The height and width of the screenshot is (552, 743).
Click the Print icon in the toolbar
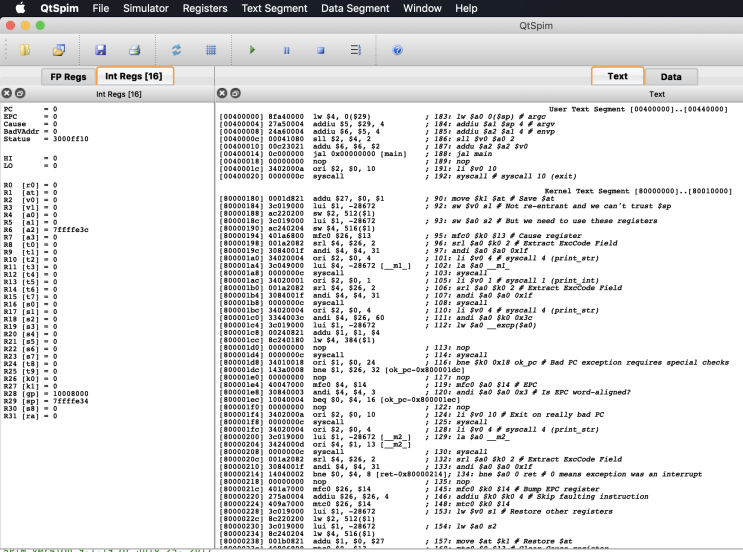pyautogui.click(x=134, y=49)
